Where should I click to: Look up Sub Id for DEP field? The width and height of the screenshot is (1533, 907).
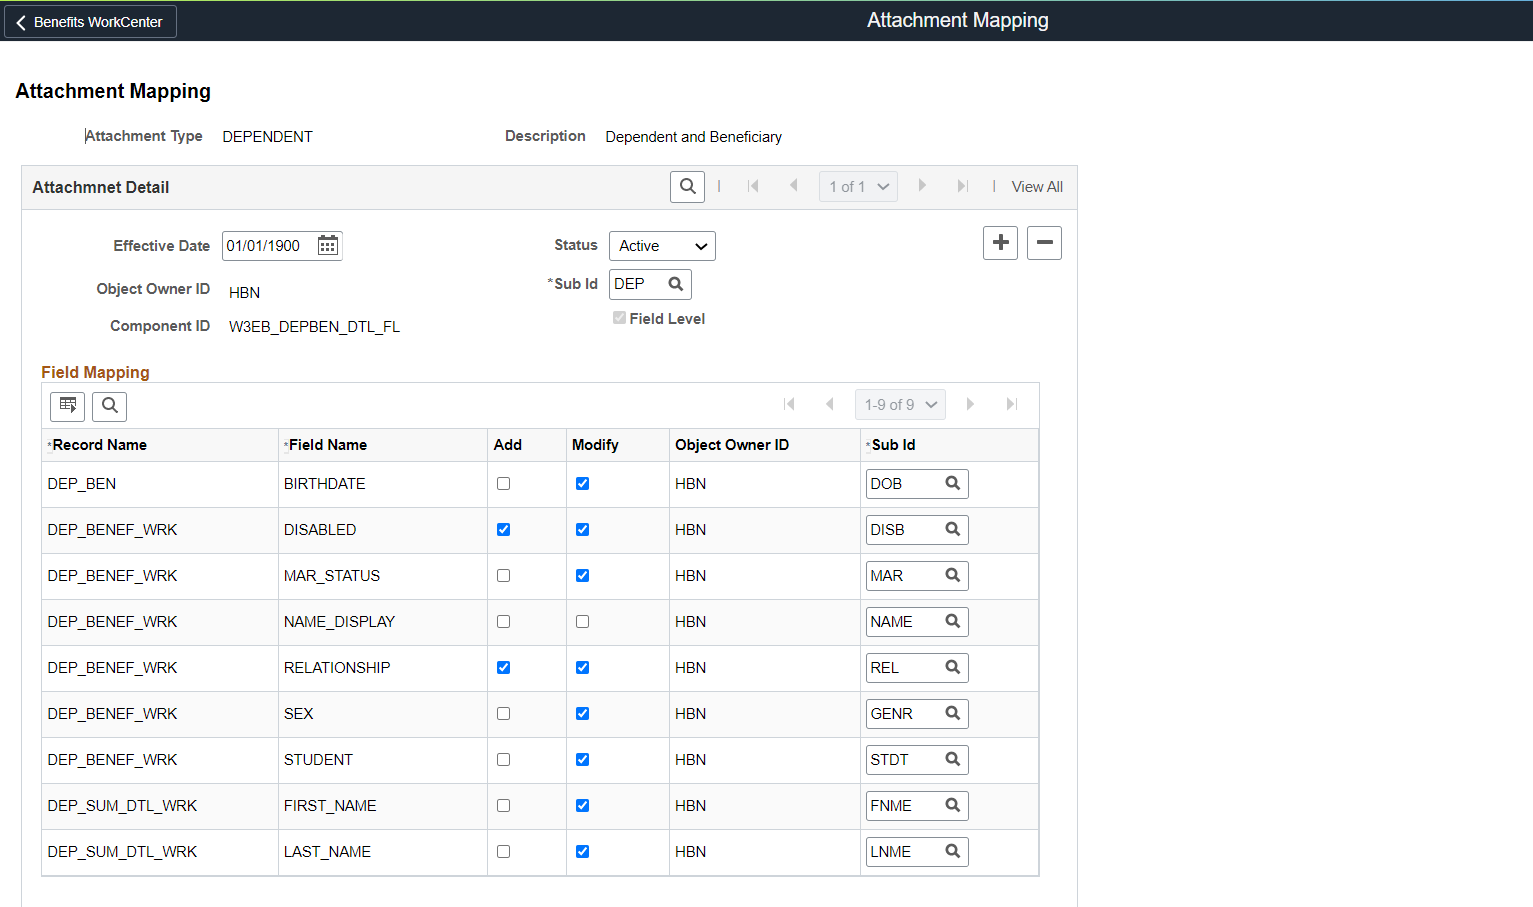(x=676, y=284)
